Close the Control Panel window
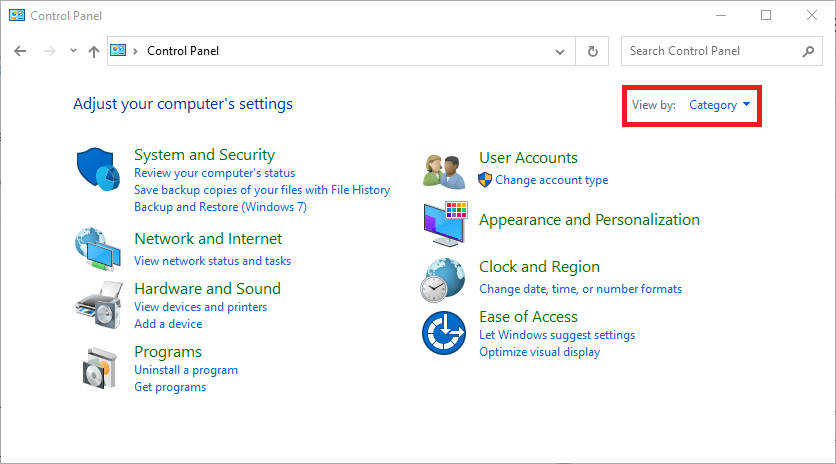Viewport: 836px width, 464px height. point(812,15)
